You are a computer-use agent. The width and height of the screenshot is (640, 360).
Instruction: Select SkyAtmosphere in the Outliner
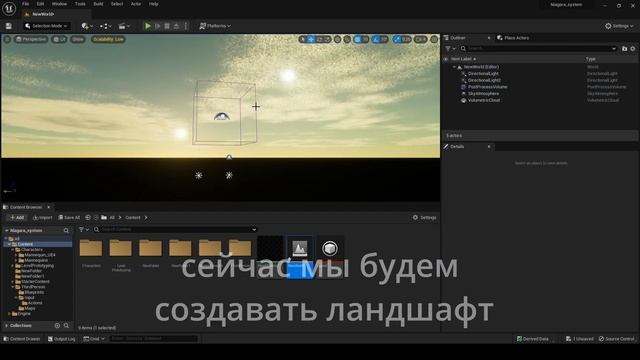pyautogui.click(x=483, y=93)
